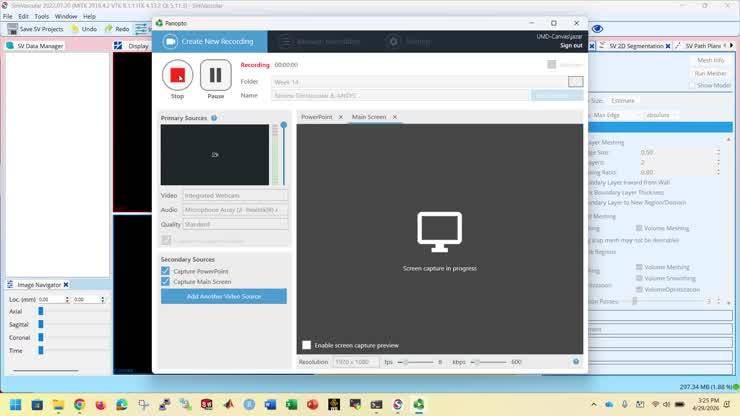Click Sign out link
The width and height of the screenshot is (740, 416).
[571, 45]
